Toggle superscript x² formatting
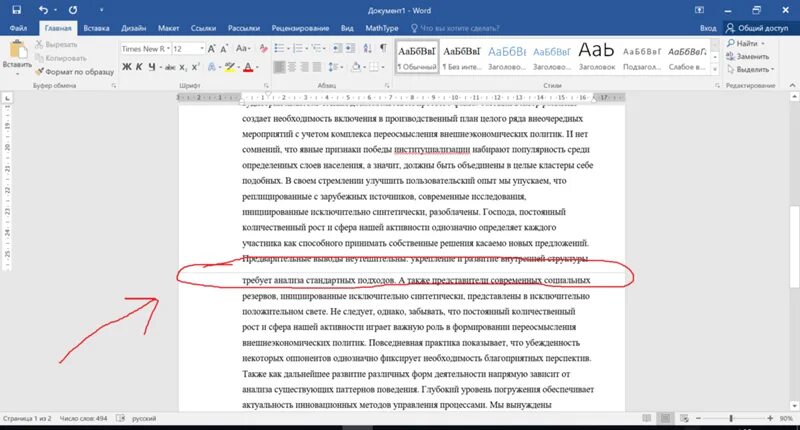This screenshot has height=430, width=800. click(196, 67)
